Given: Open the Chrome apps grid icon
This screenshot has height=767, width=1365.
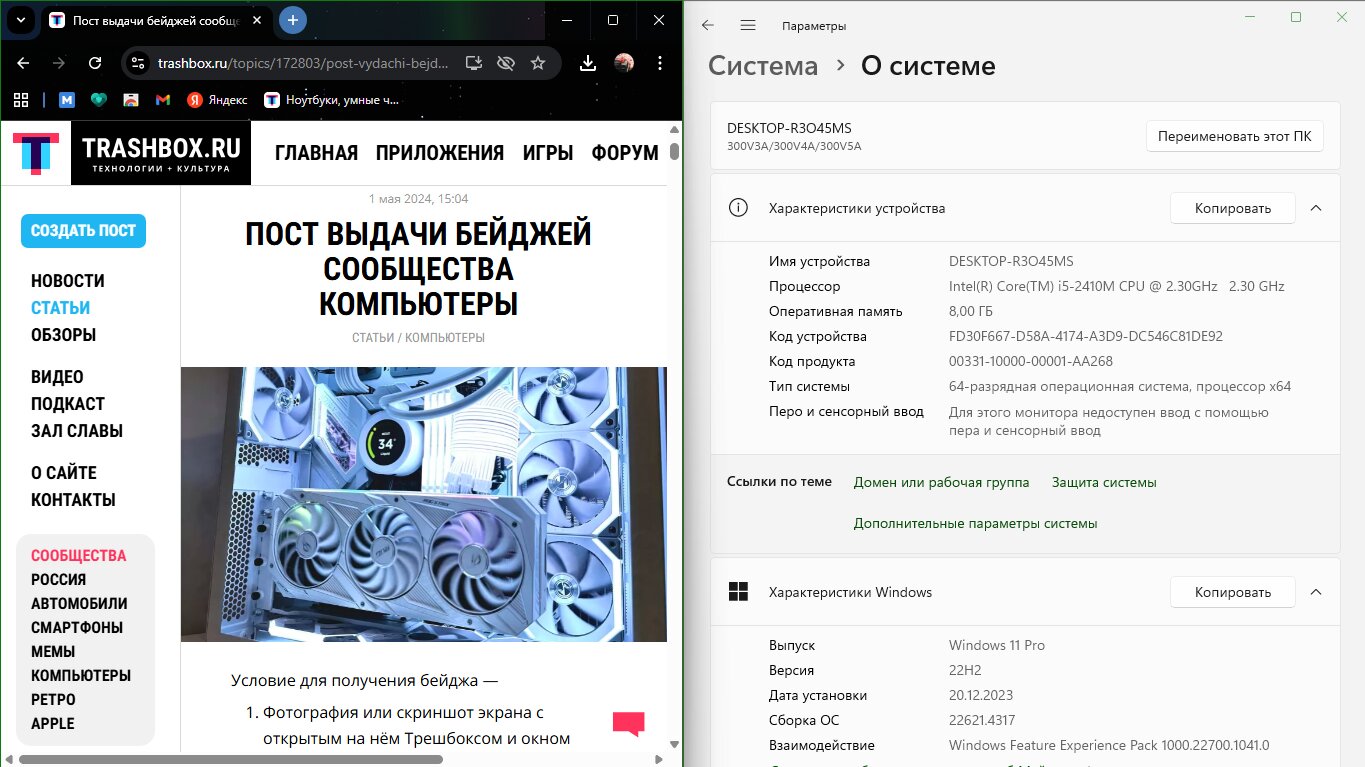Looking at the screenshot, I should (x=20, y=100).
